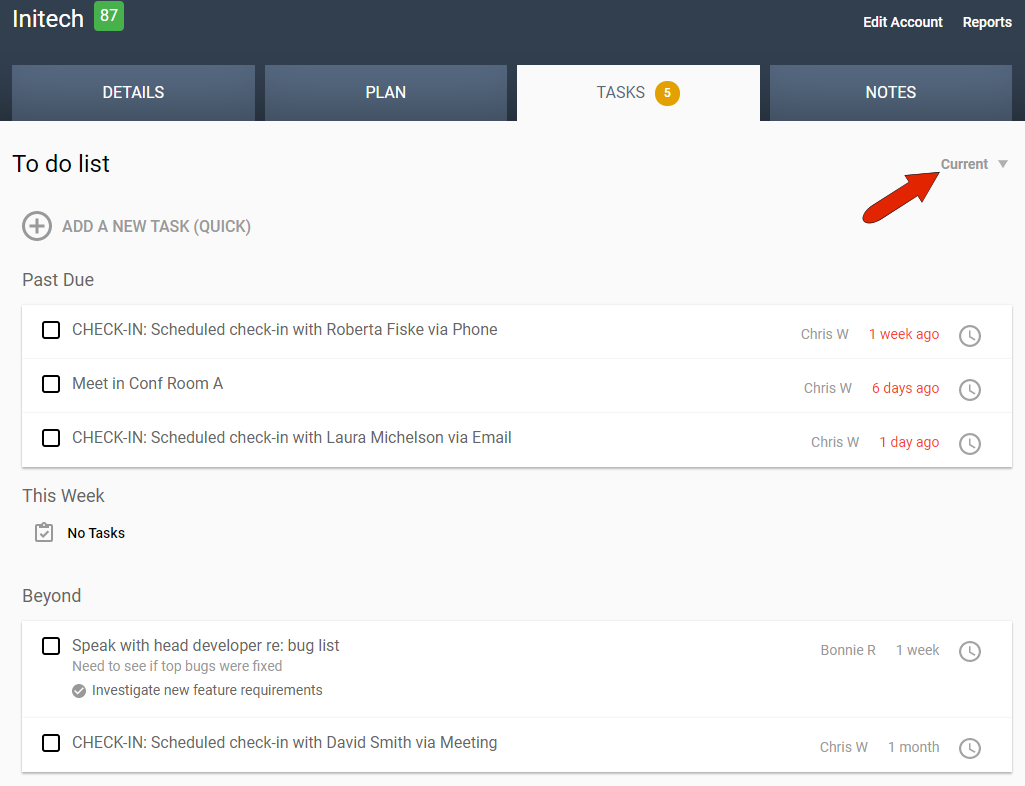This screenshot has width=1025, height=786.
Task: Open the Reports link
Action: coord(986,22)
